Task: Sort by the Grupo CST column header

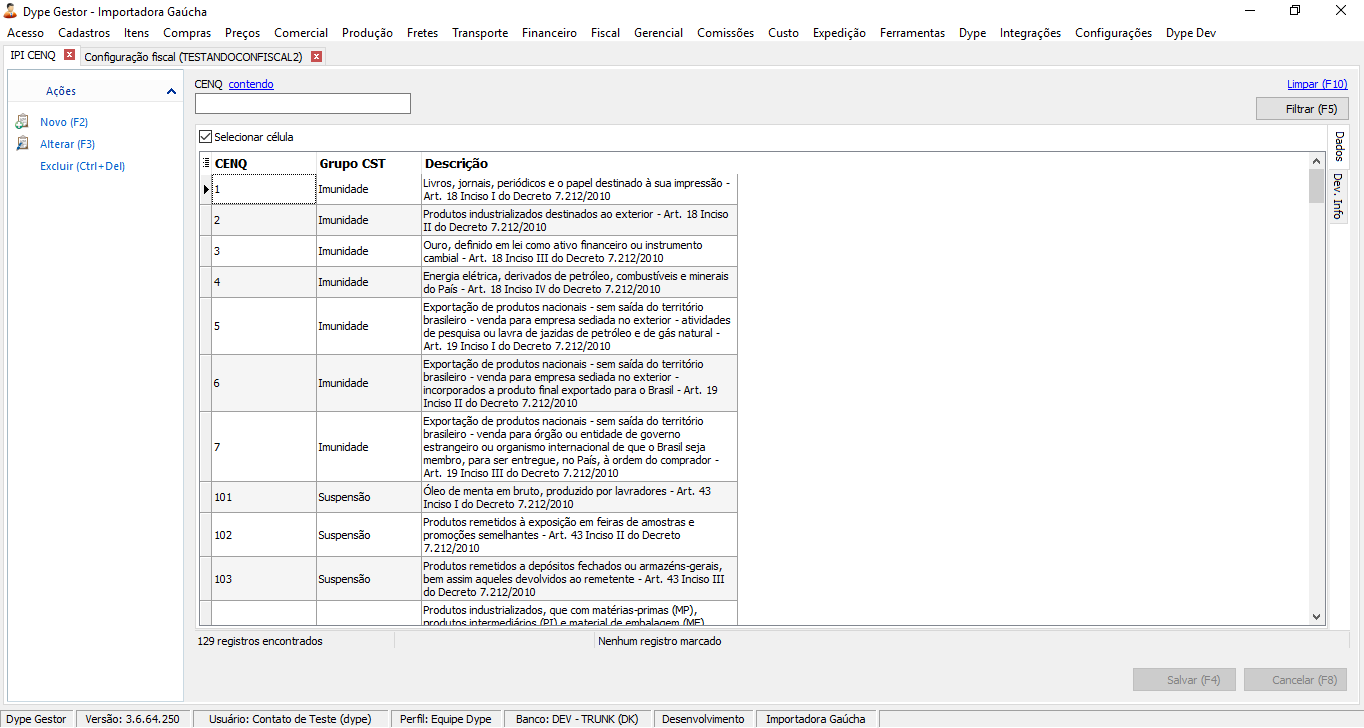Action: point(368,163)
